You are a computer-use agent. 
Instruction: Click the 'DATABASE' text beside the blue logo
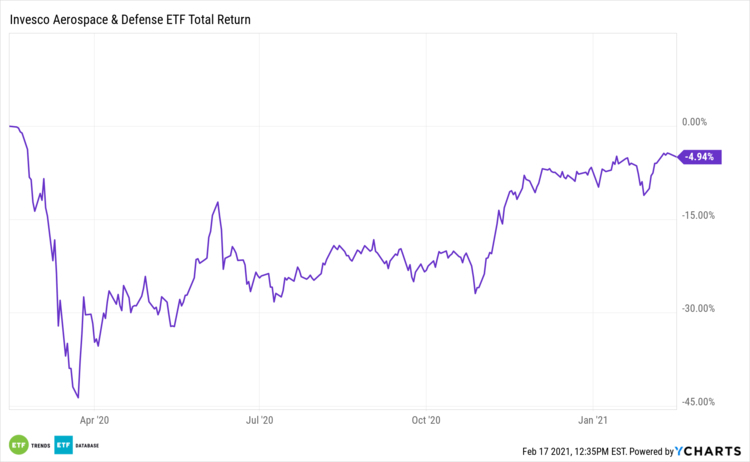tap(88, 444)
